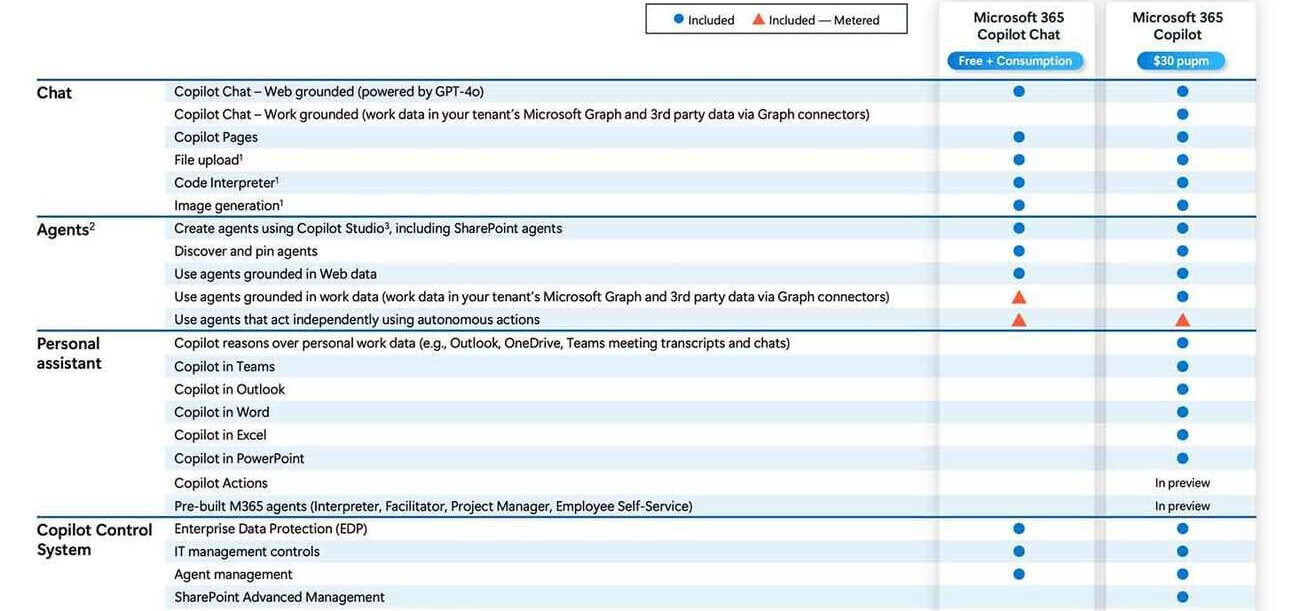1292x611 pixels.
Task: Select the Microsoft 365 Copilot column header
Action: pyautogui.click(x=1178, y=26)
